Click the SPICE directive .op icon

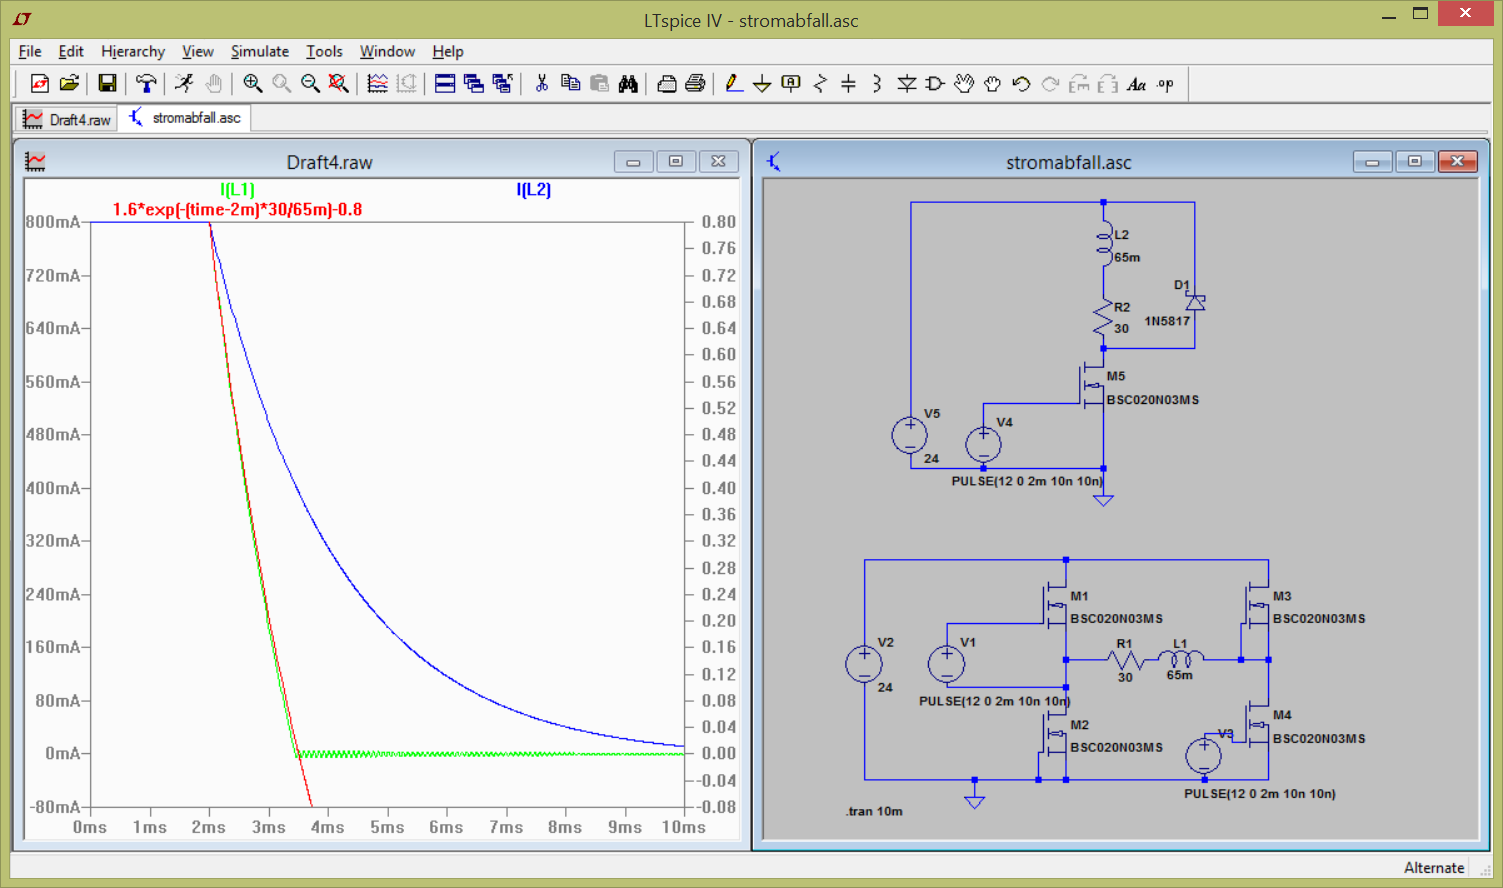coord(1165,84)
